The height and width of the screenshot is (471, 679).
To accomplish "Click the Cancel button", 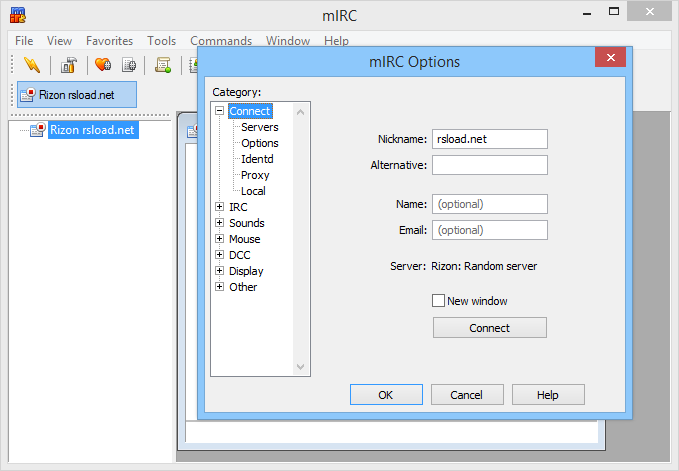I will tap(467, 395).
